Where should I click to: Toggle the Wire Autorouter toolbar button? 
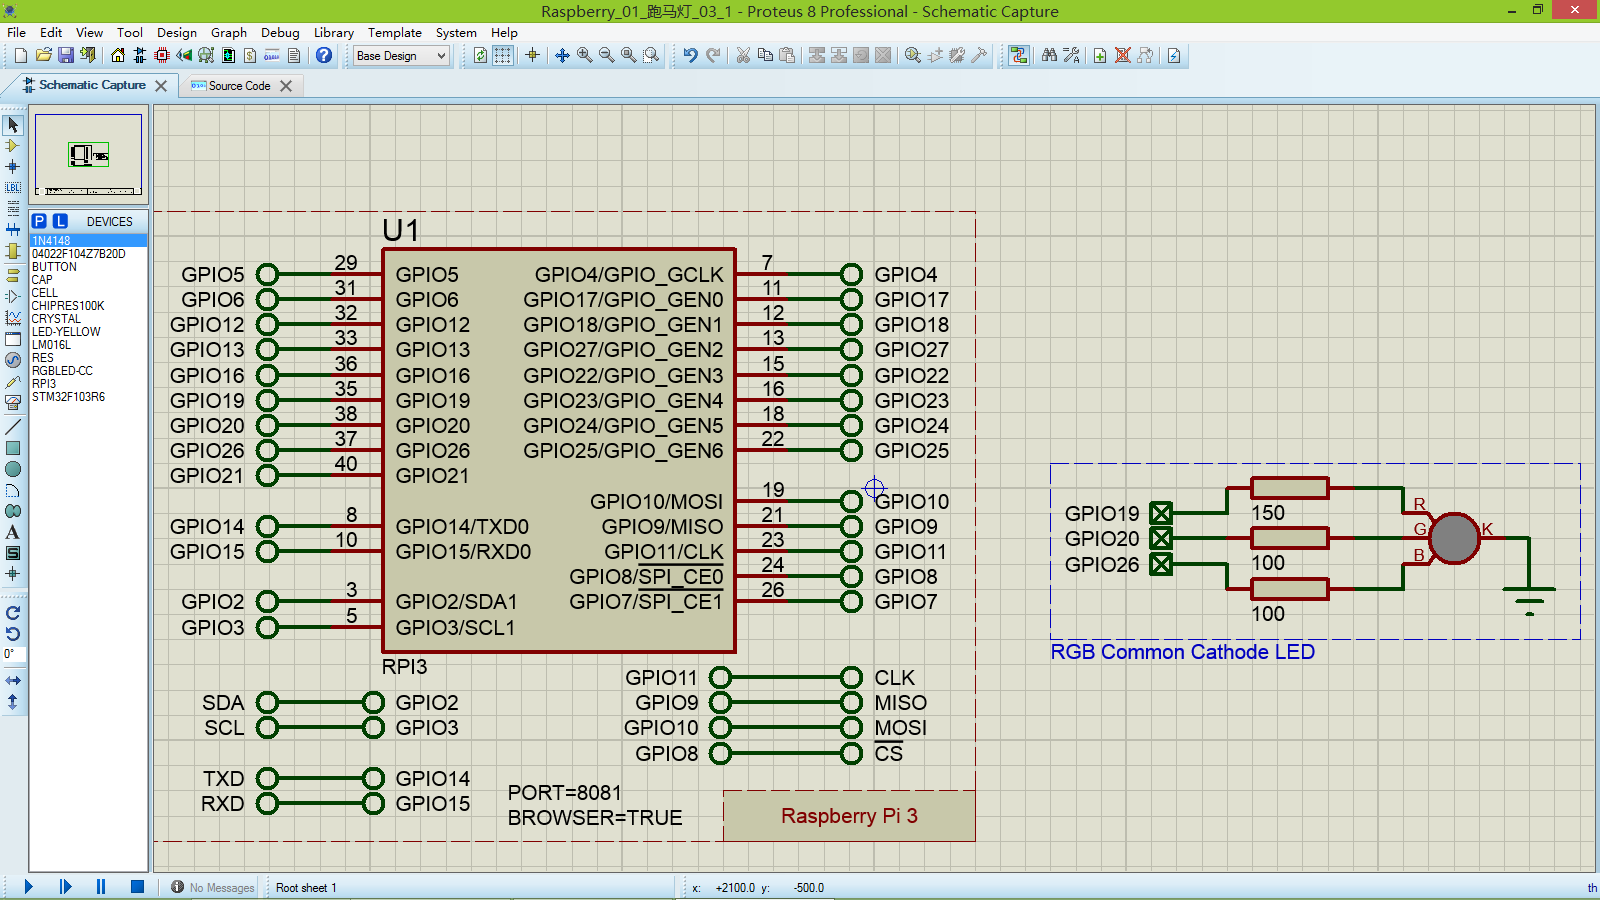click(1019, 55)
